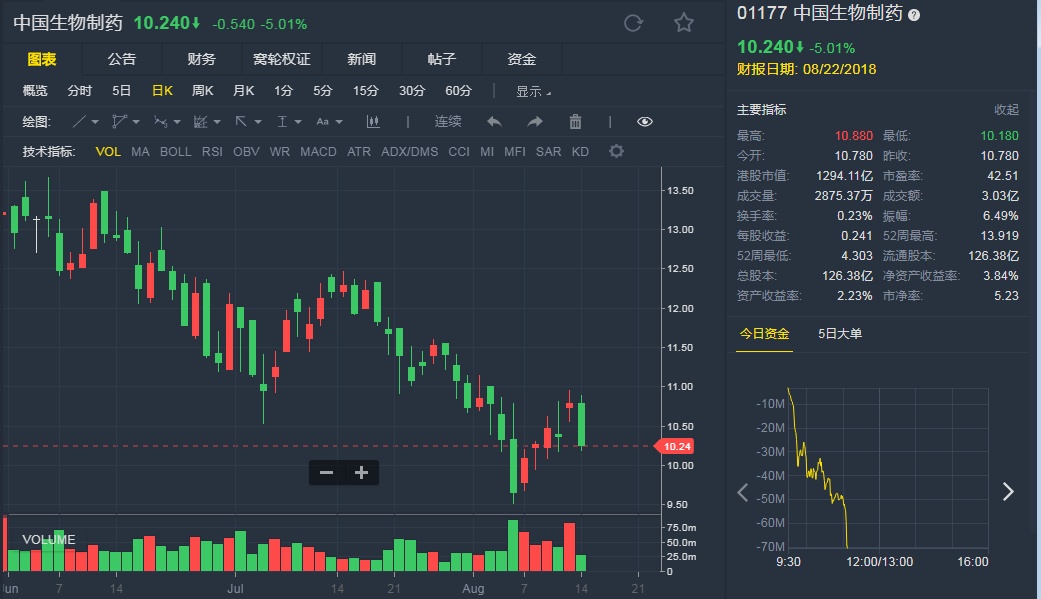Click the refresh icon beside the stock title
This screenshot has width=1041, height=599.
tap(633, 23)
